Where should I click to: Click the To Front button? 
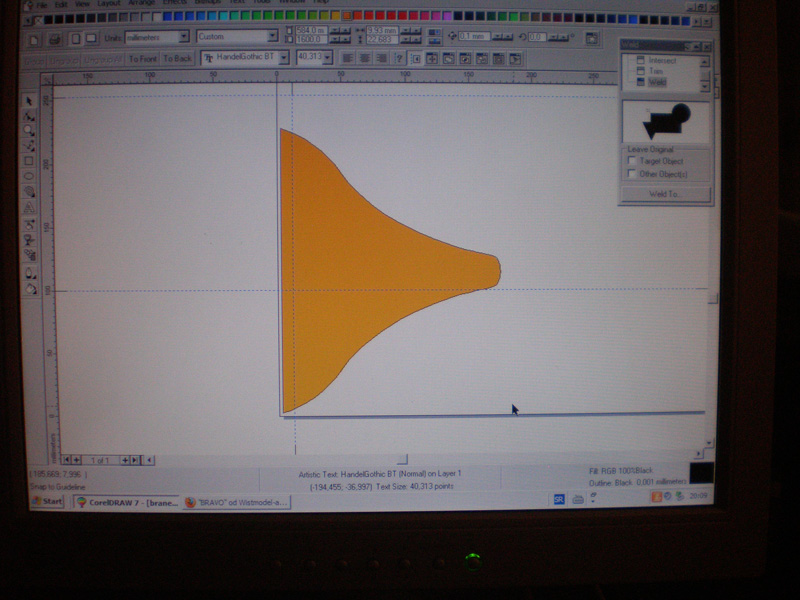(142, 59)
